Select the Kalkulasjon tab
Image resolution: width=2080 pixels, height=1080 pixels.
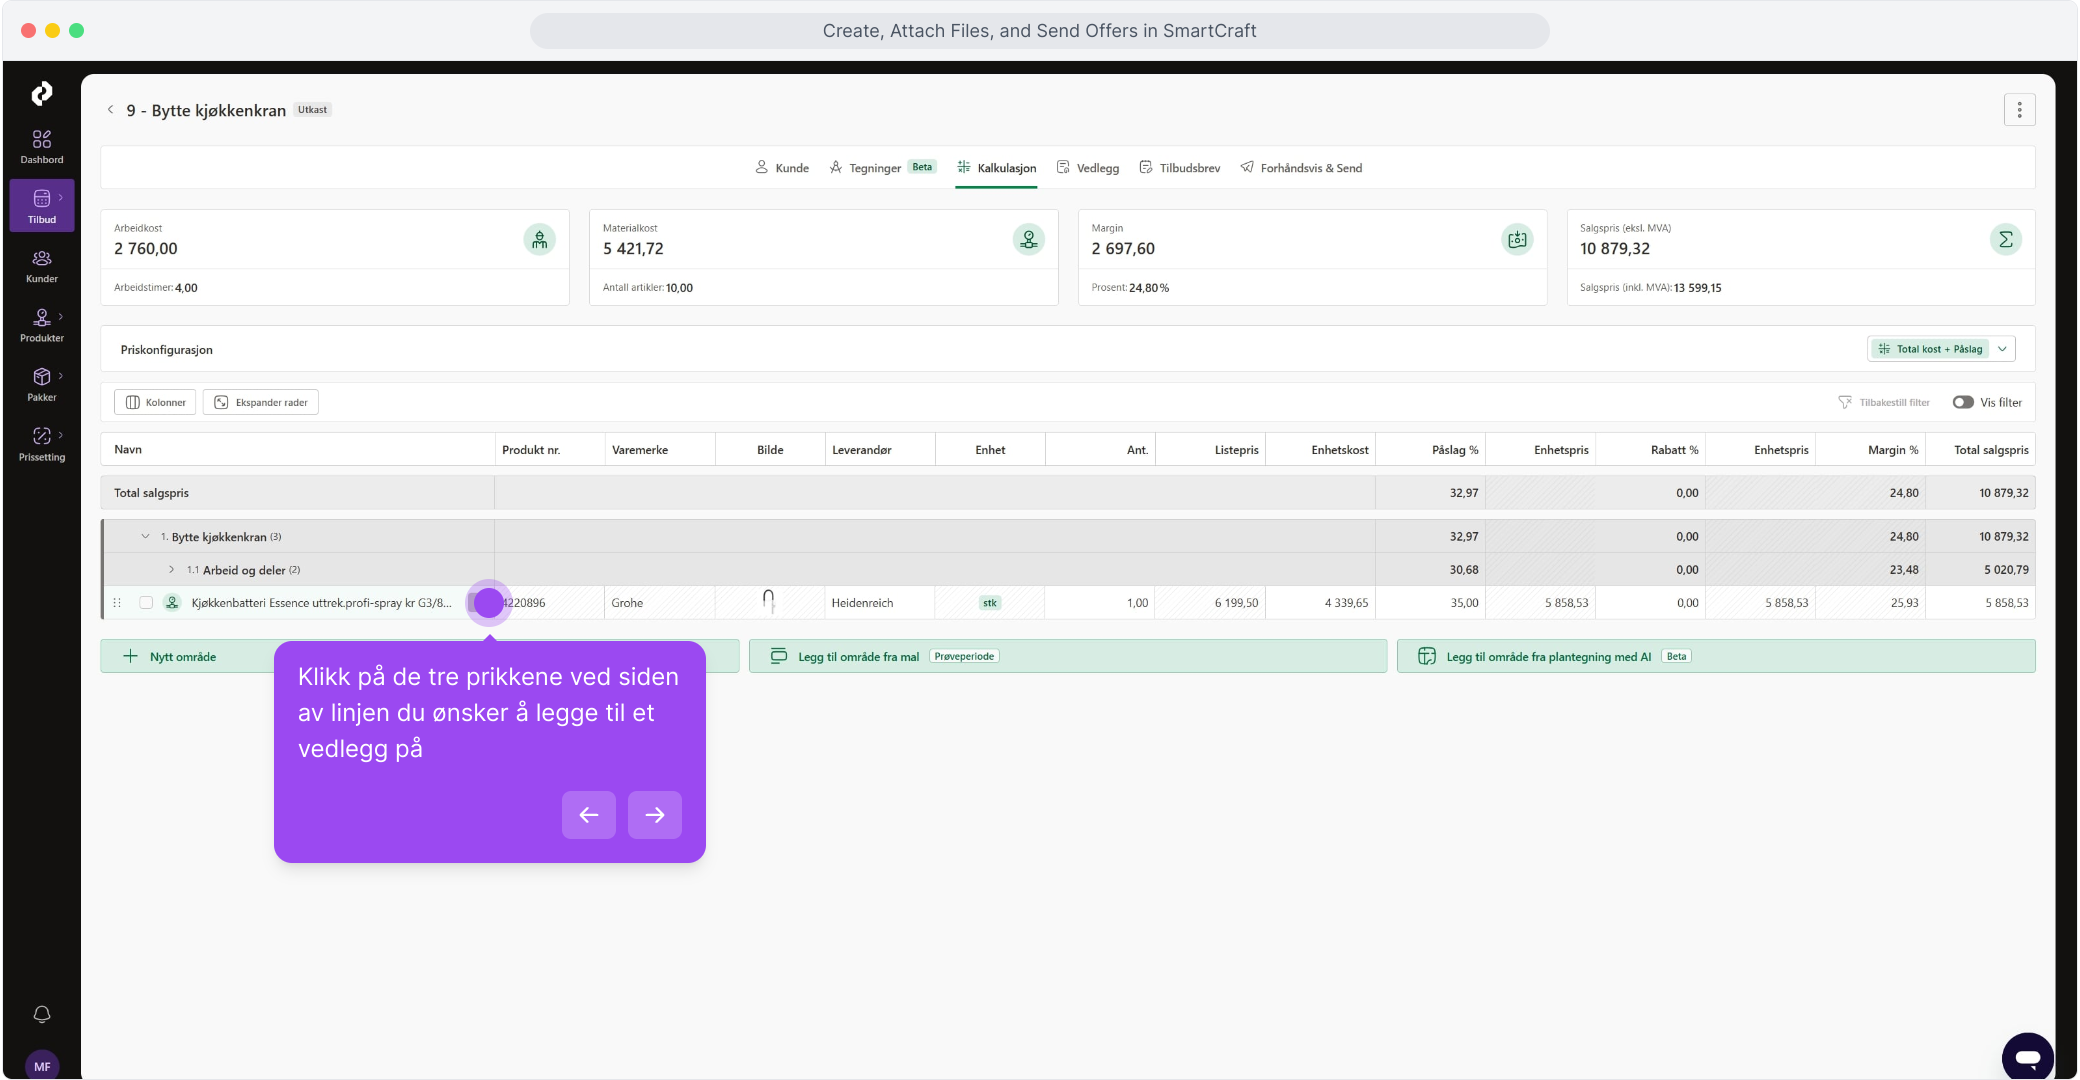(996, 168)
